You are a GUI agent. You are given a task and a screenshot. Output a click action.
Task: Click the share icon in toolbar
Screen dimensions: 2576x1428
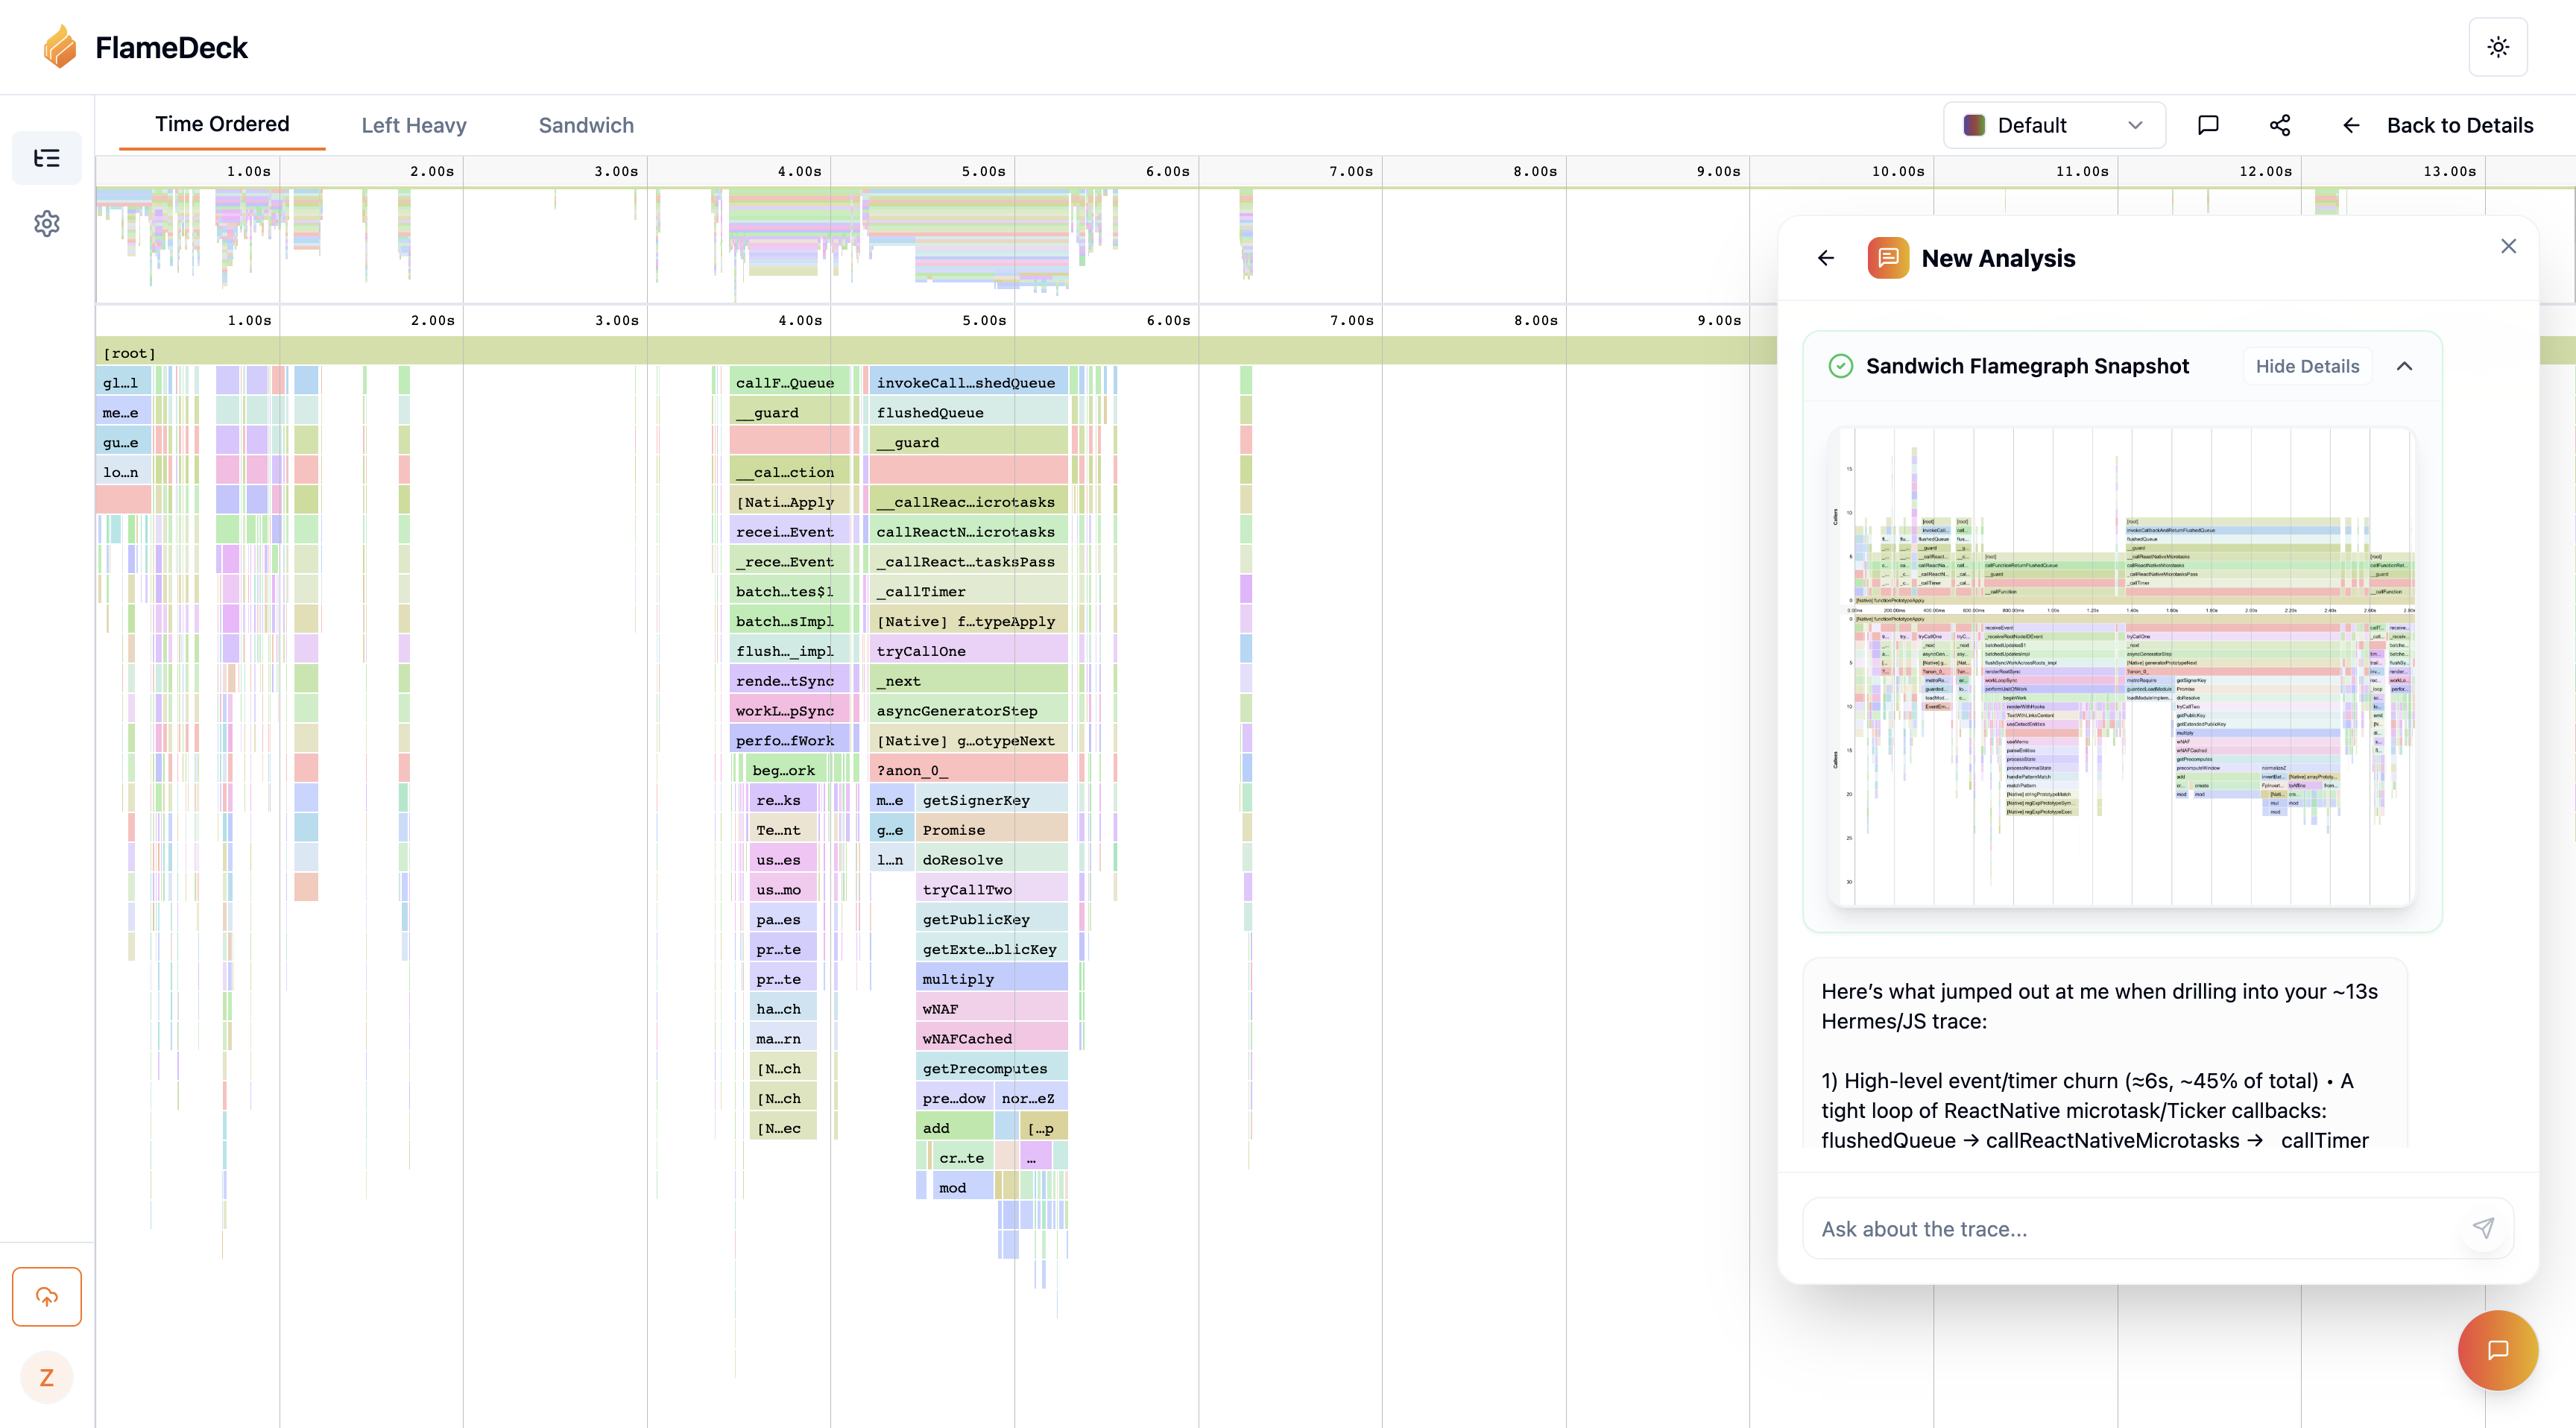pos(2280,125)
